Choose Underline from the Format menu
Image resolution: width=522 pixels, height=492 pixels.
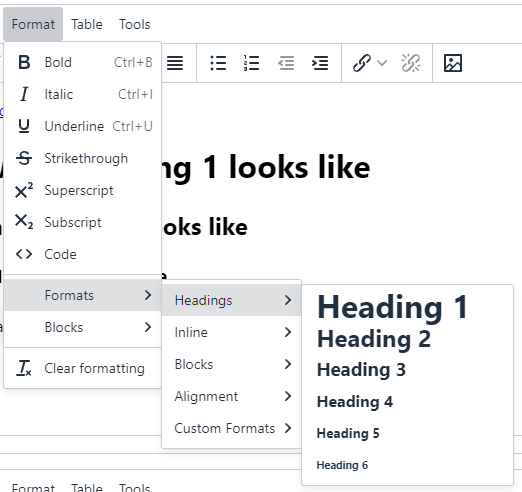(x=83, y=126)
